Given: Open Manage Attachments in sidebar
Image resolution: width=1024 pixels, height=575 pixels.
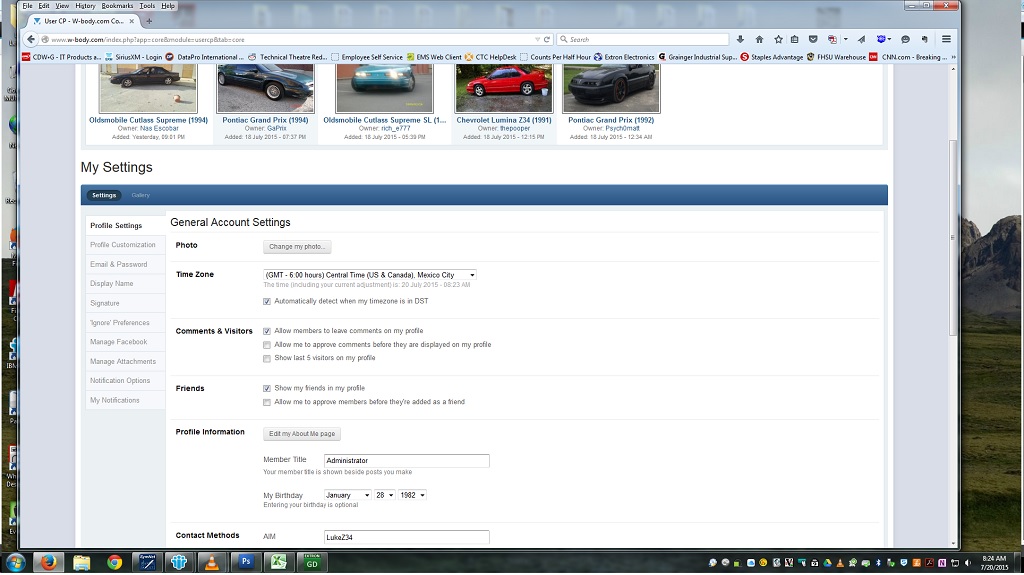Looking at the screenshot, I should (x=123, y=361).
